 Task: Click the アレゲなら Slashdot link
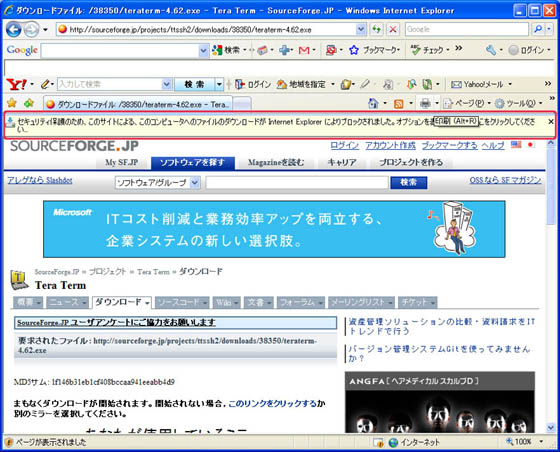(x=40, y=180)
